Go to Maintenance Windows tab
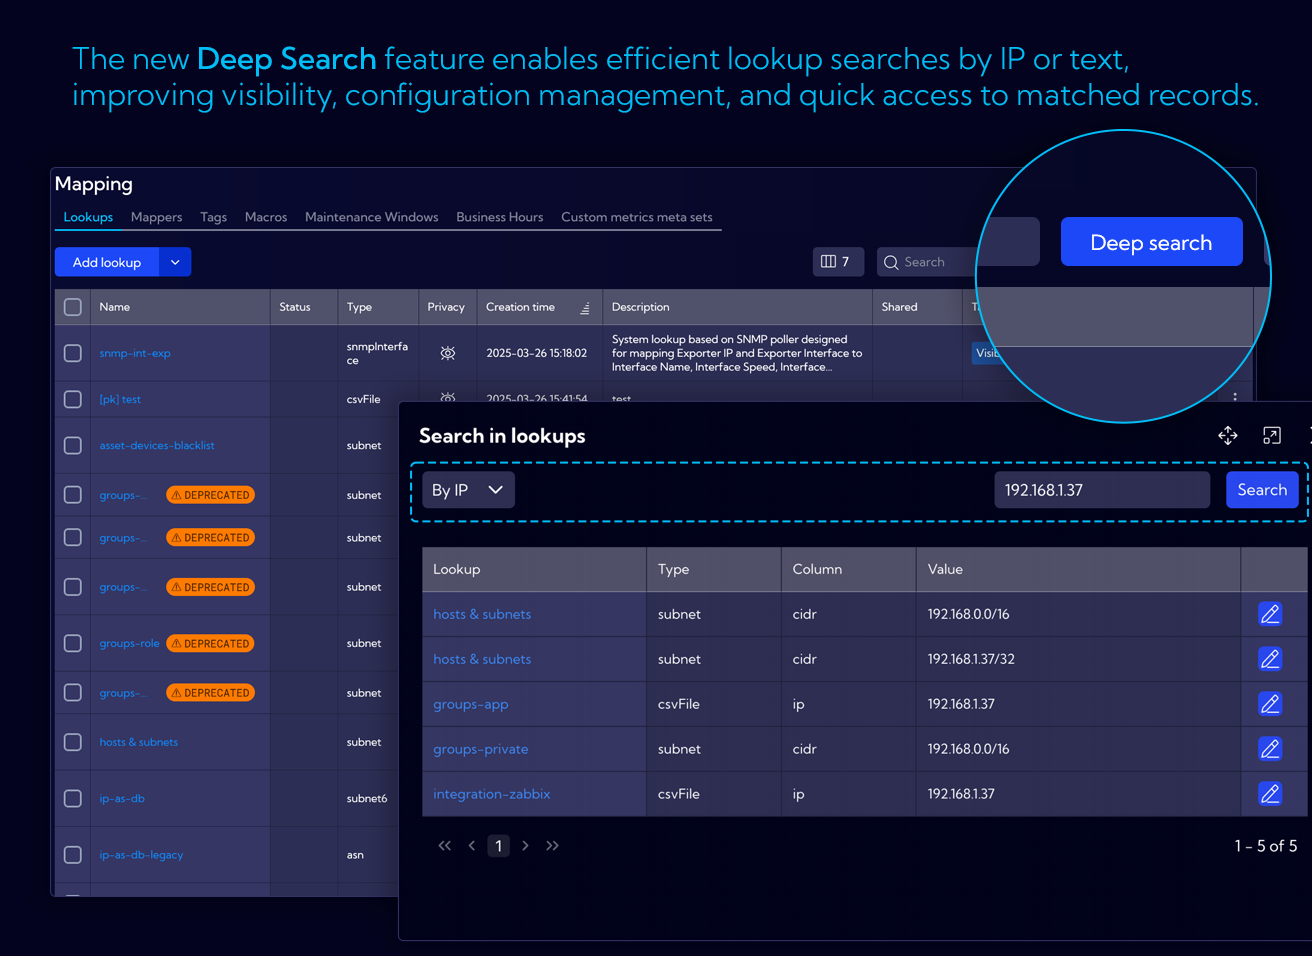 click(x=371, y=217)
